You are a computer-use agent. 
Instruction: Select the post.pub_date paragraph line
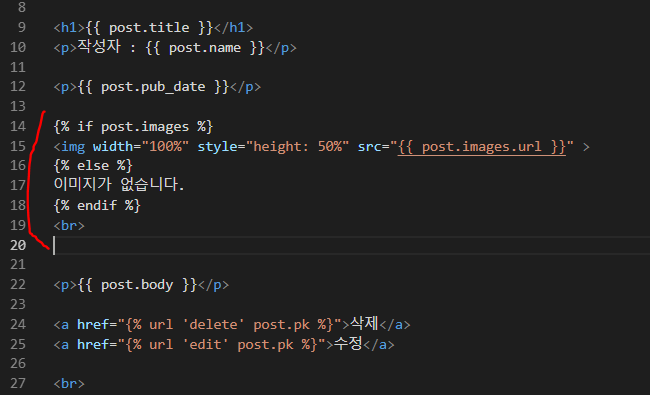pos(157,87)
